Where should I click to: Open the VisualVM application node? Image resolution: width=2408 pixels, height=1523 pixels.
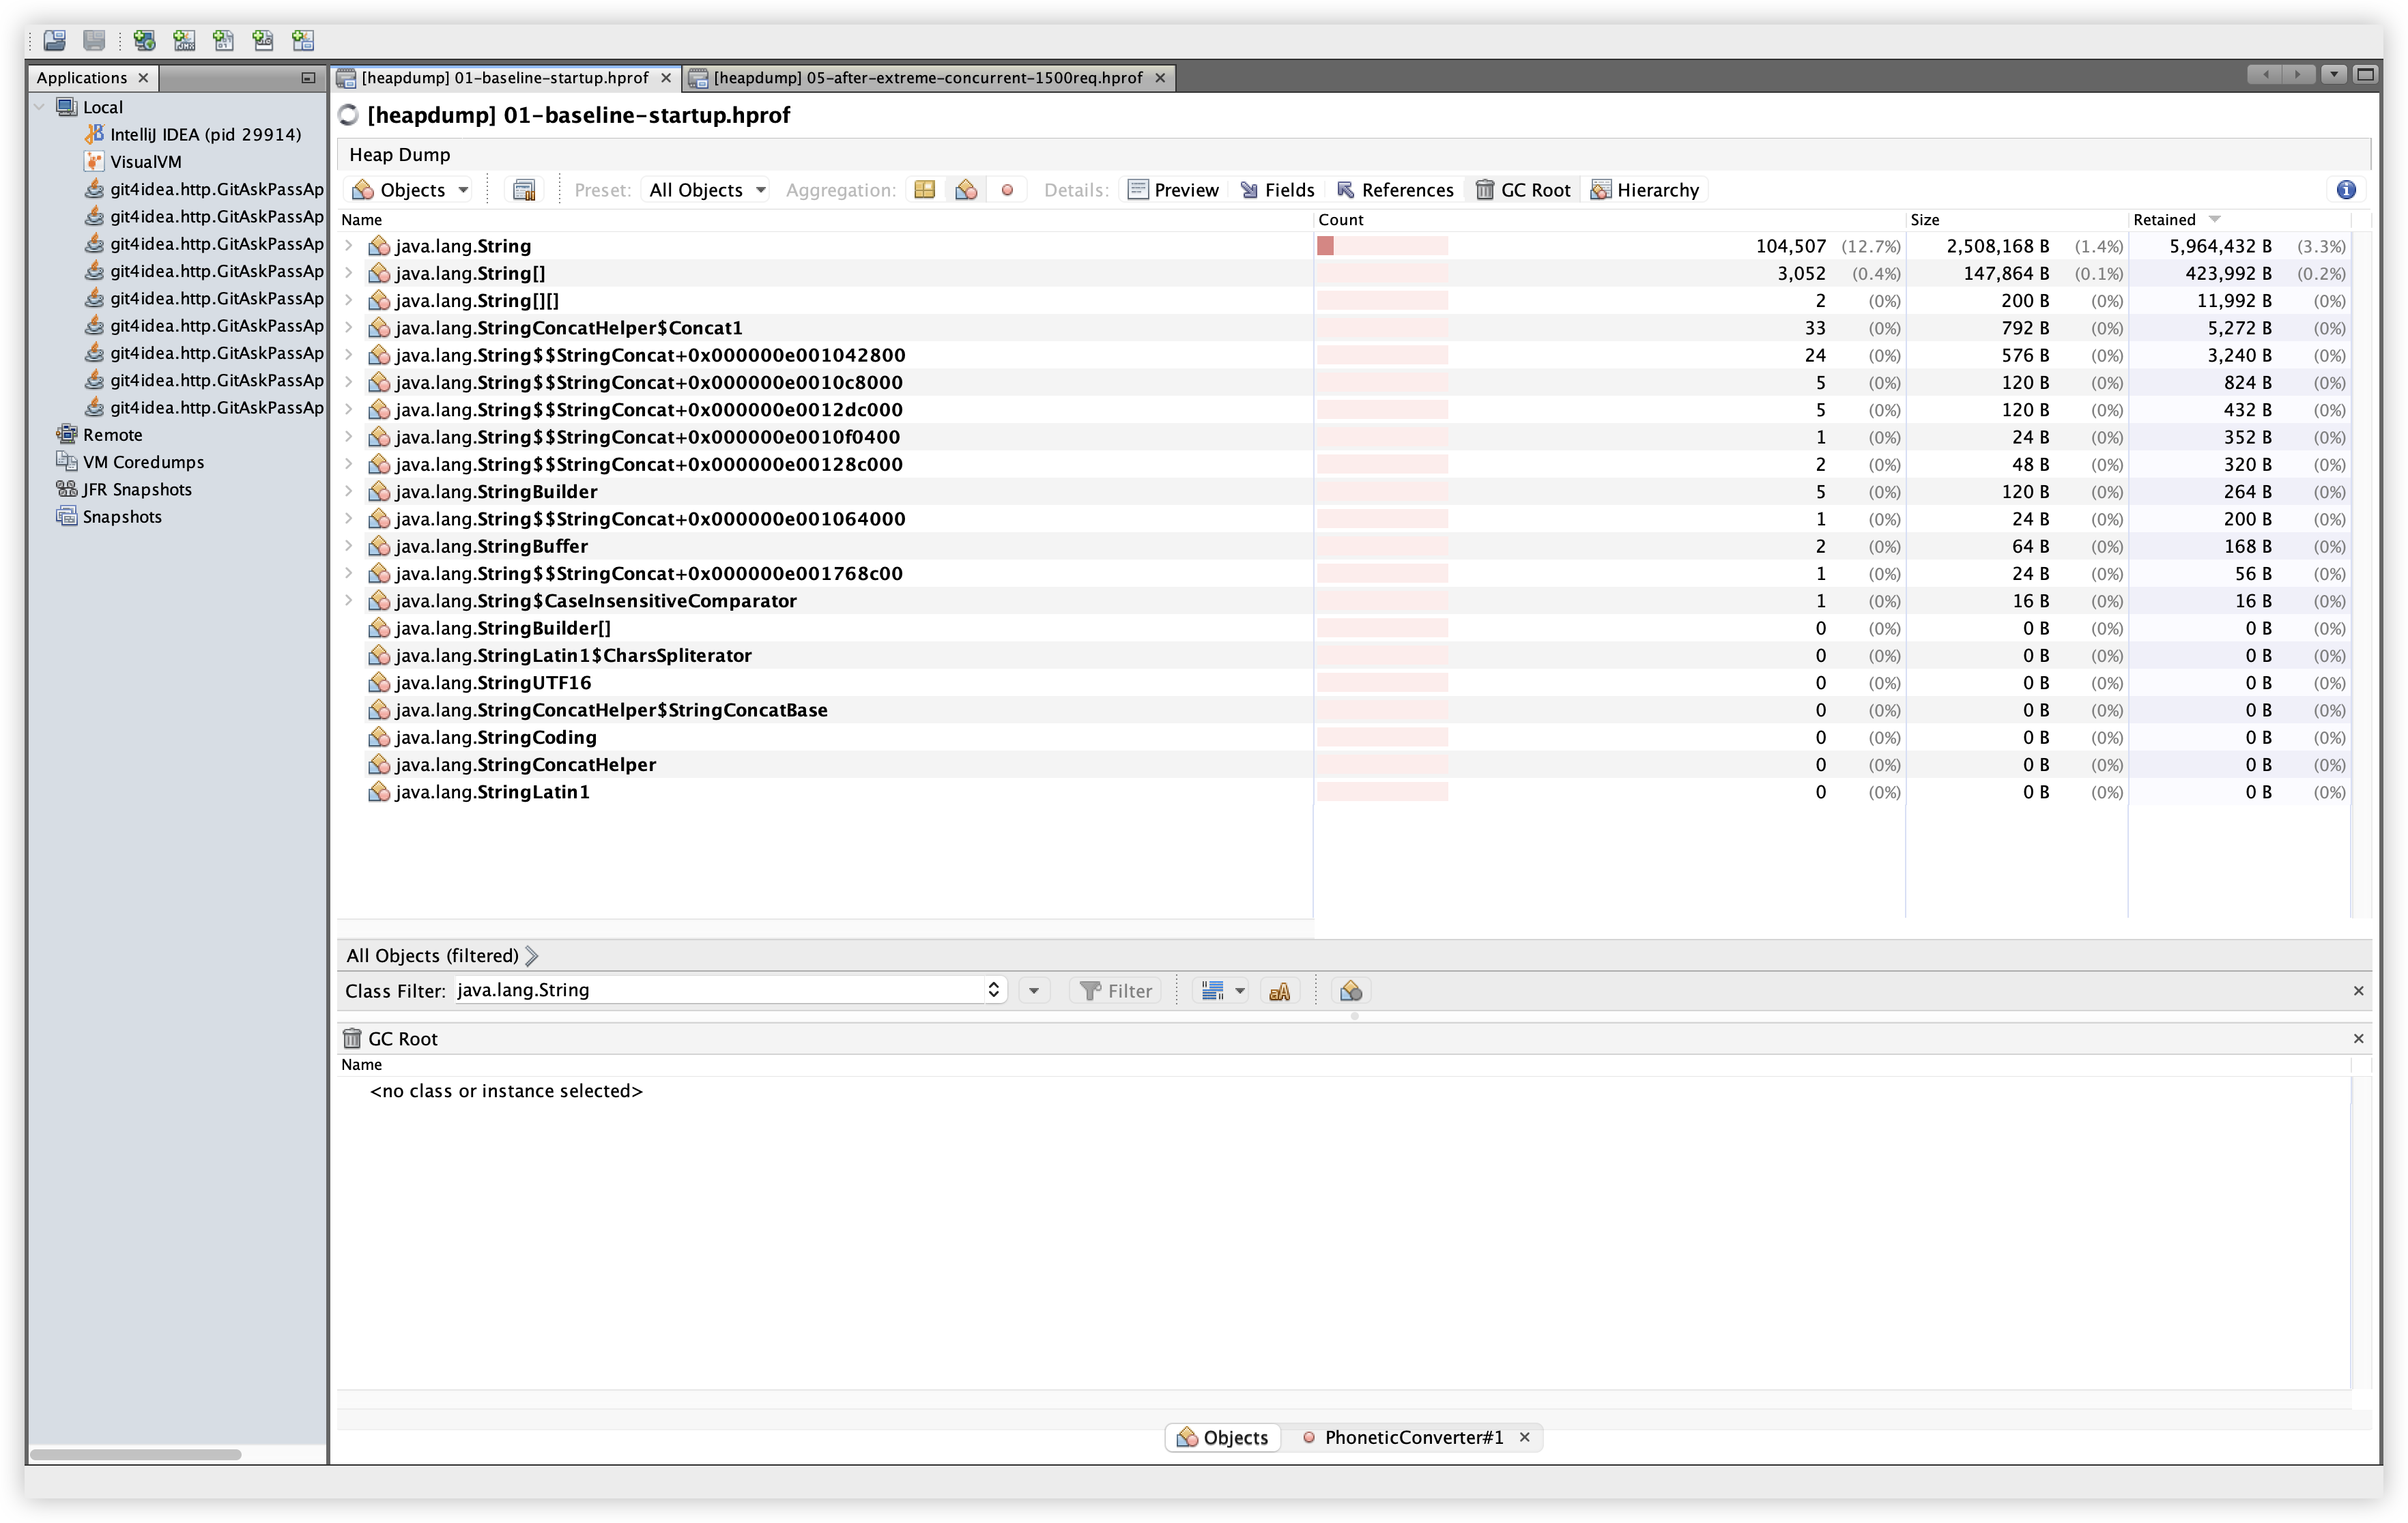[145, 161]
